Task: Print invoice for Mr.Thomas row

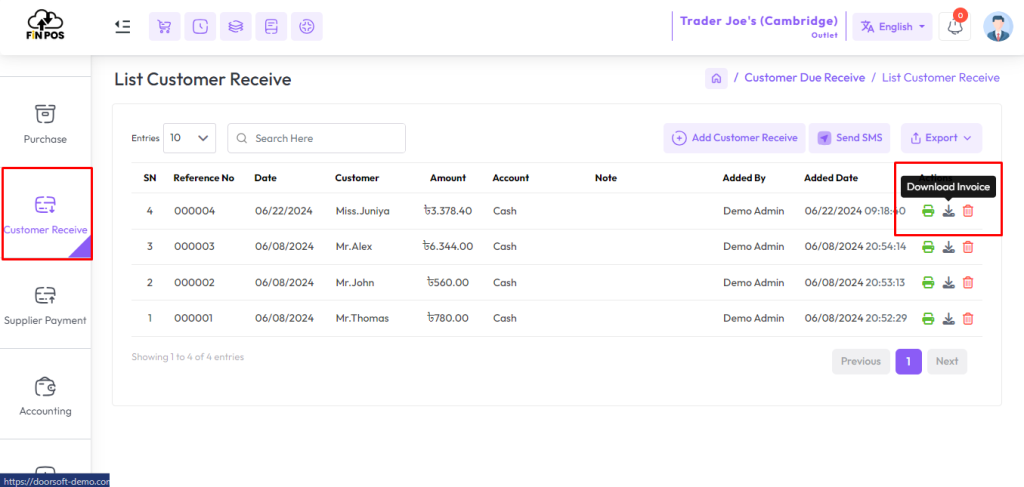Action: click(x=928, y=319)
